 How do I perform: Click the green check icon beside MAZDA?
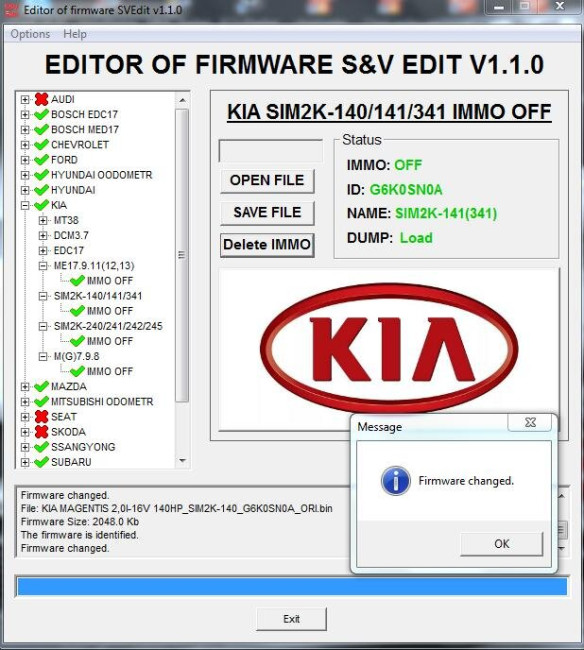[41, 386]
